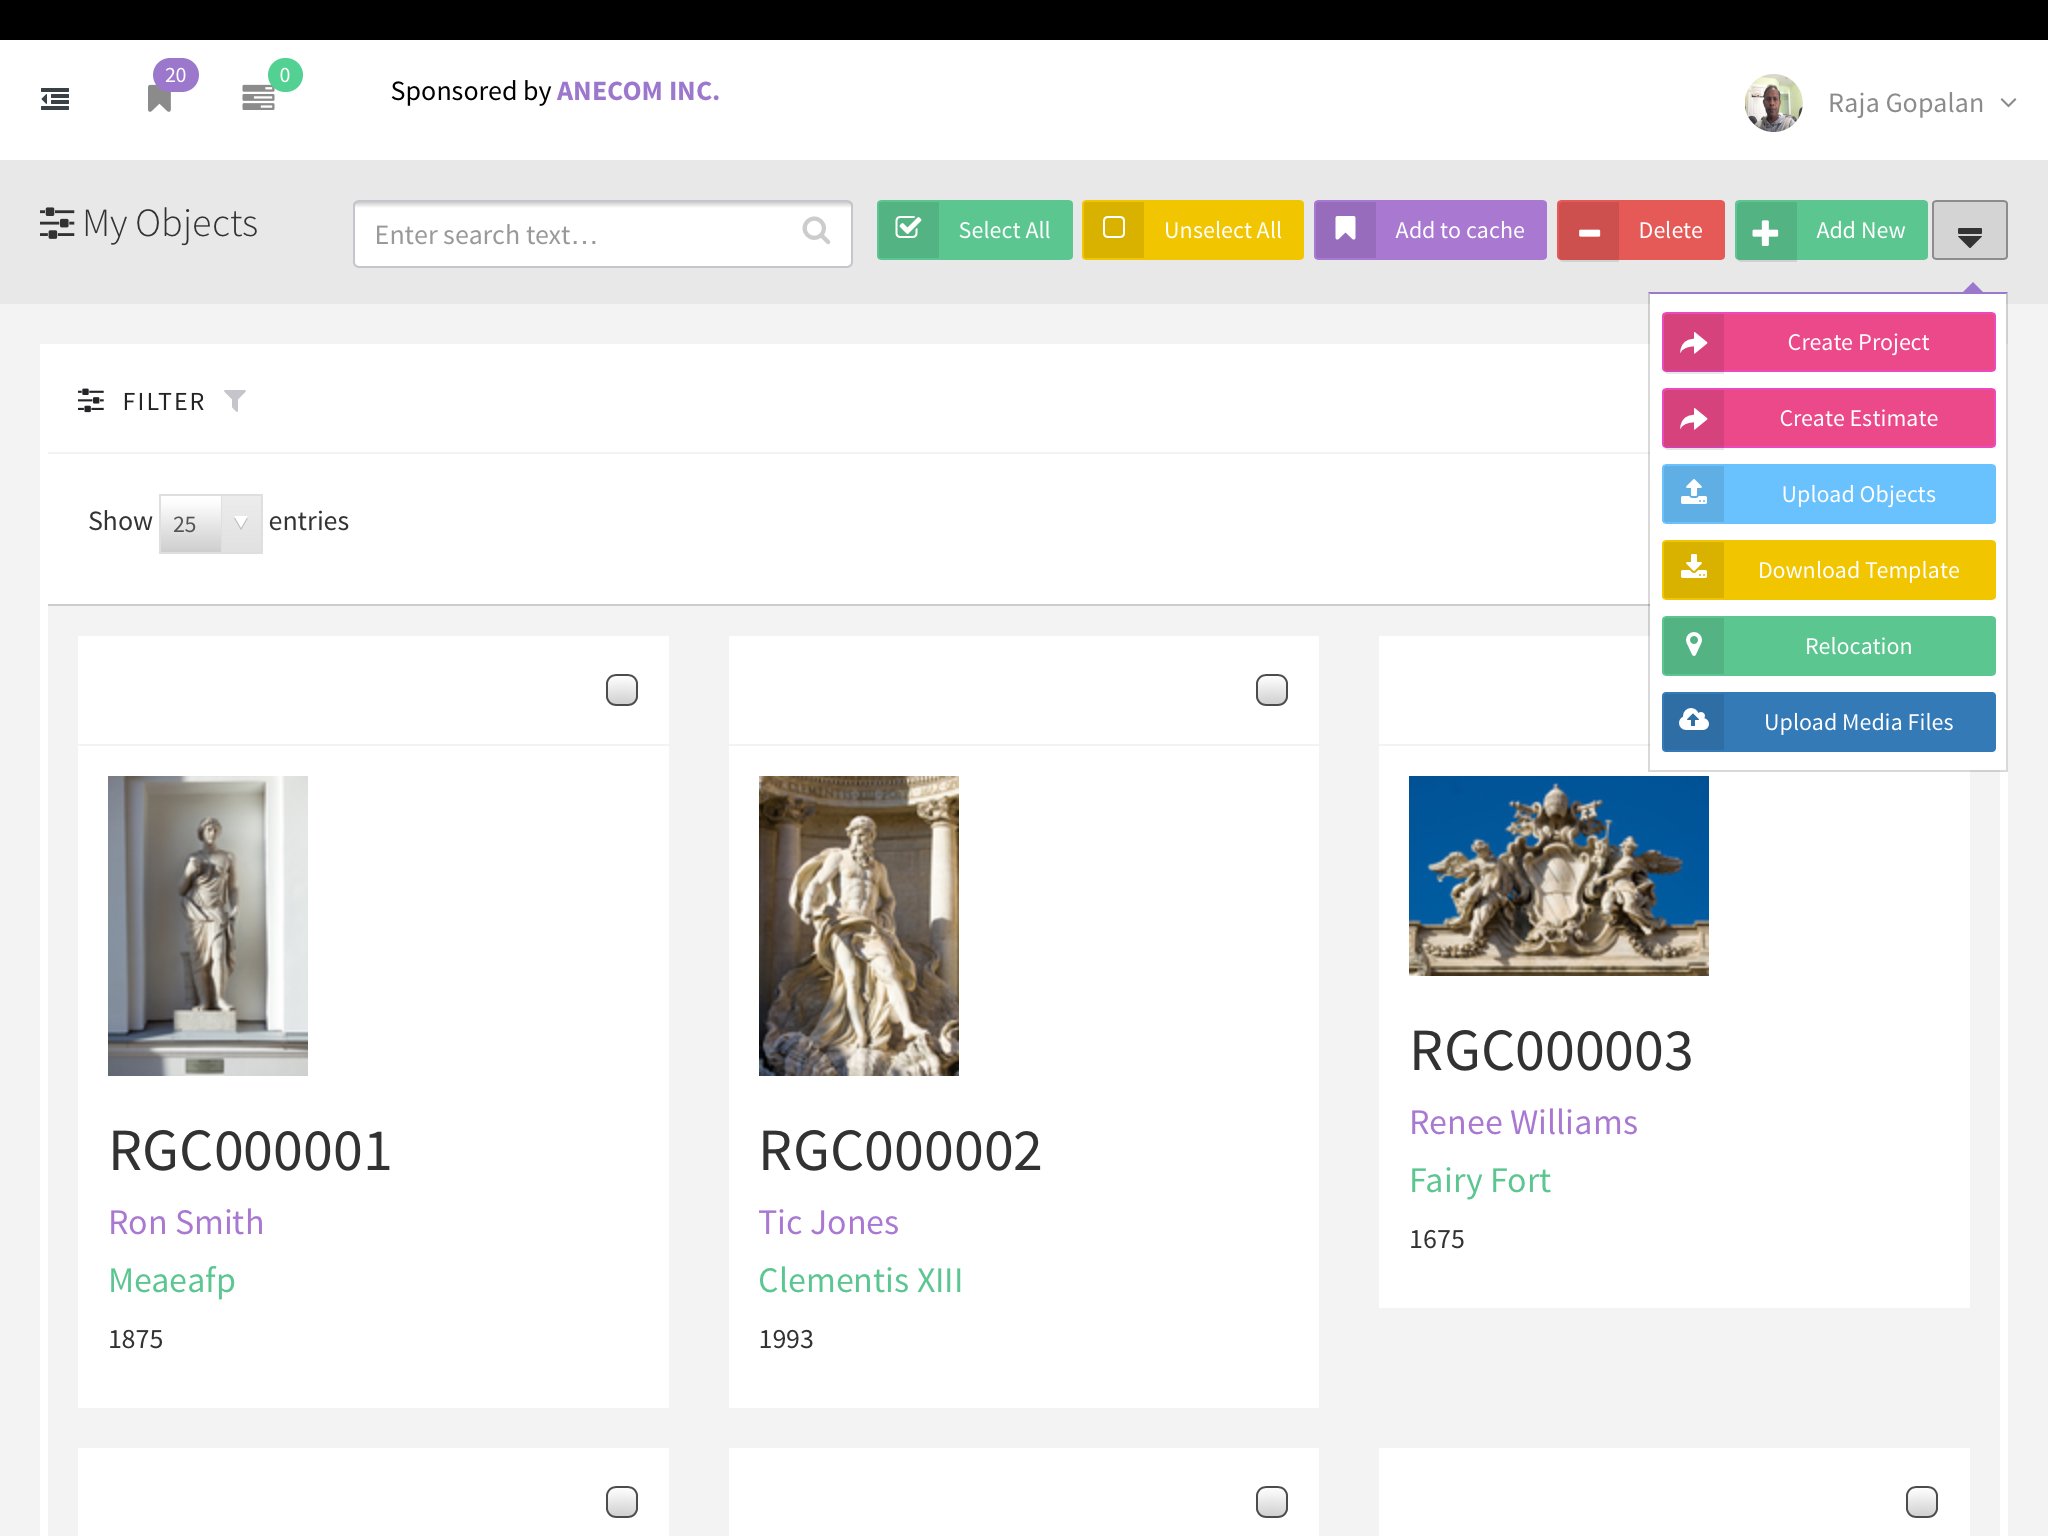
Task: Click the empty box icon on Unselect All
Action: (1113, 228)
